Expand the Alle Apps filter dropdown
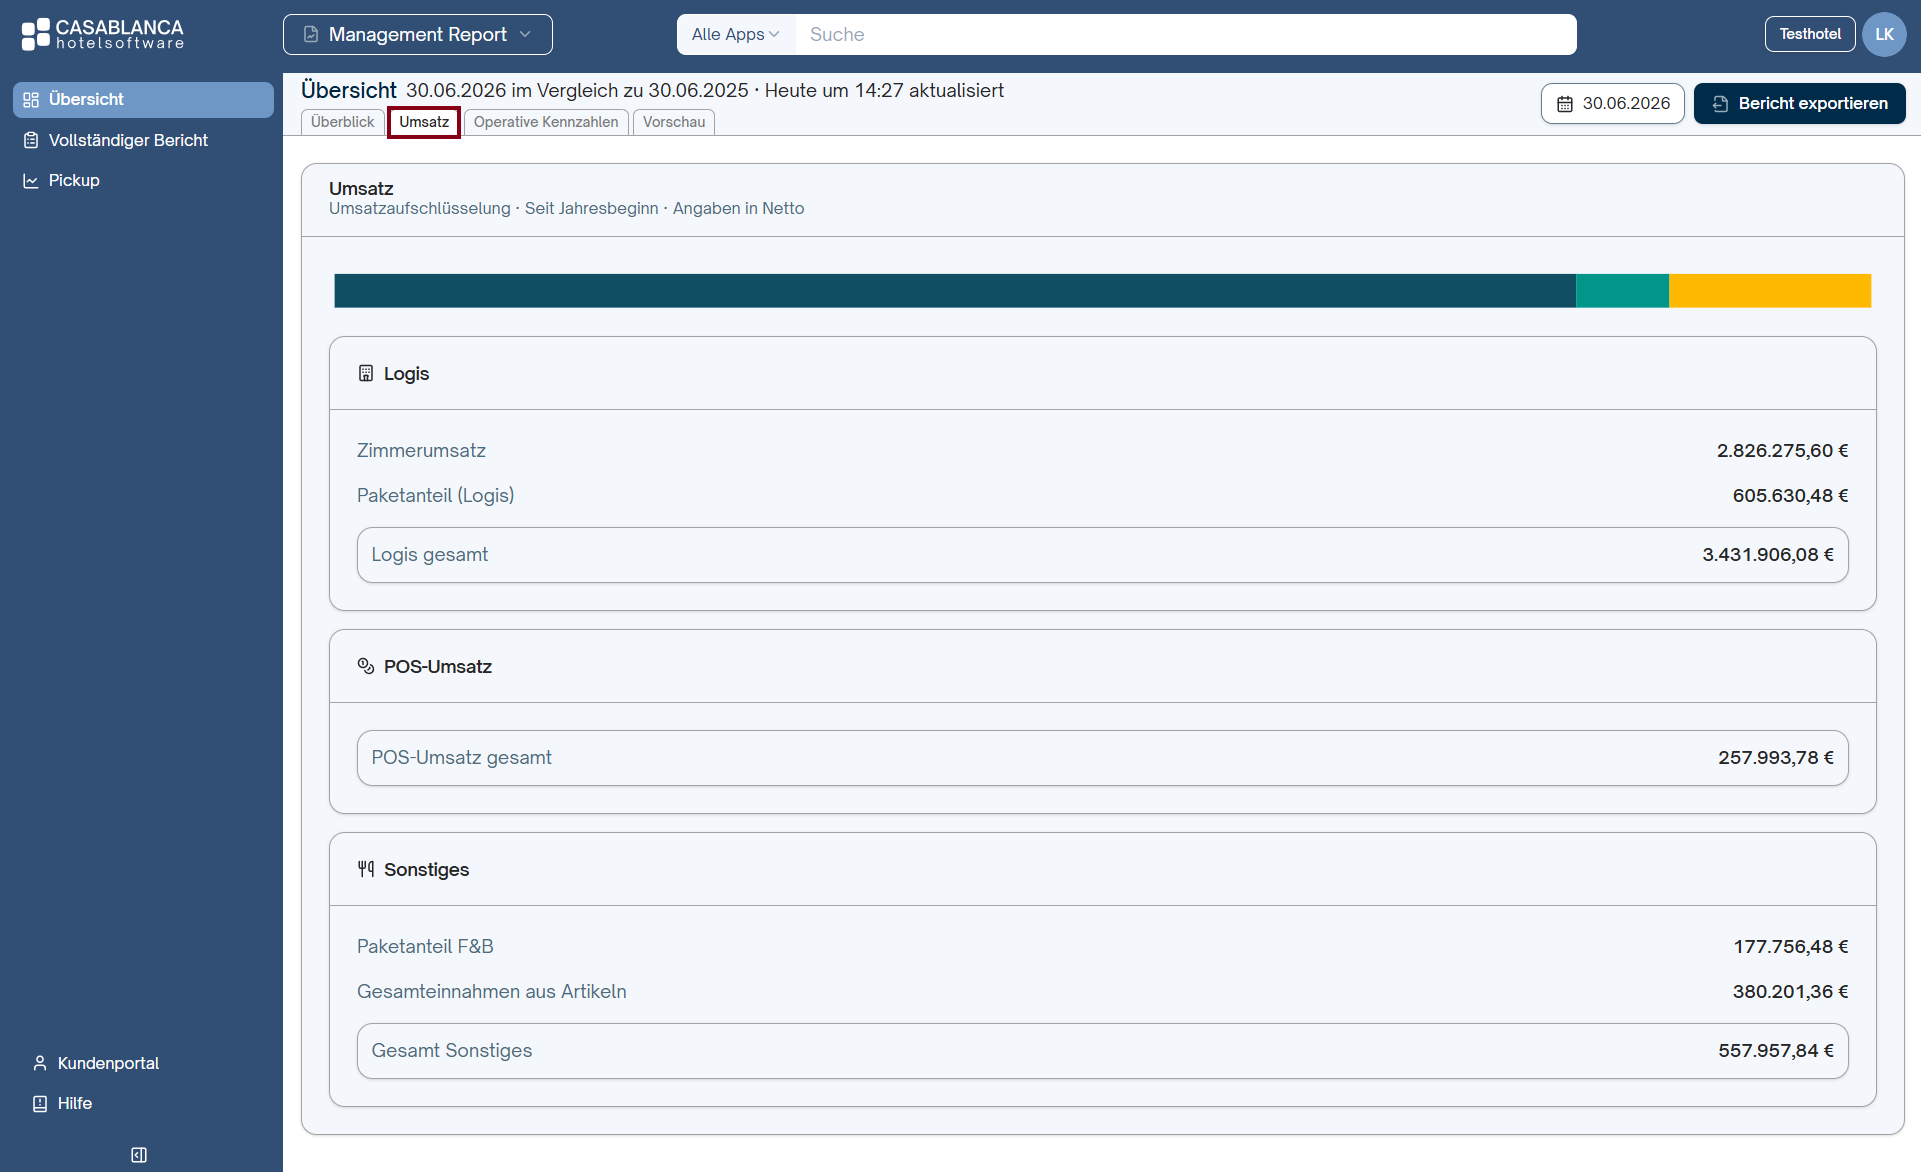The image size is (1921, 1172). [x=736, y=34]
